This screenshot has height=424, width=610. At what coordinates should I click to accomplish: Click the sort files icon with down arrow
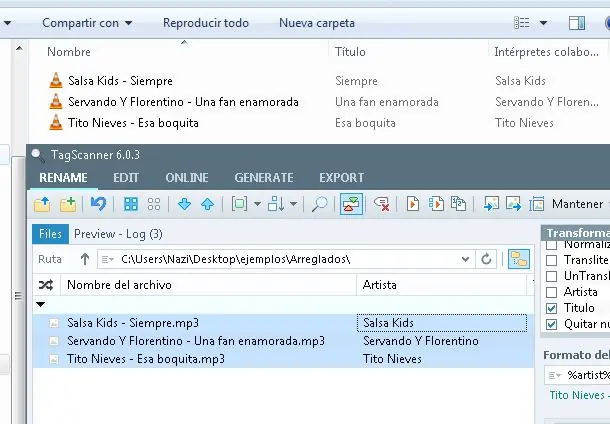pyautogui.click(x=276, y=204)
